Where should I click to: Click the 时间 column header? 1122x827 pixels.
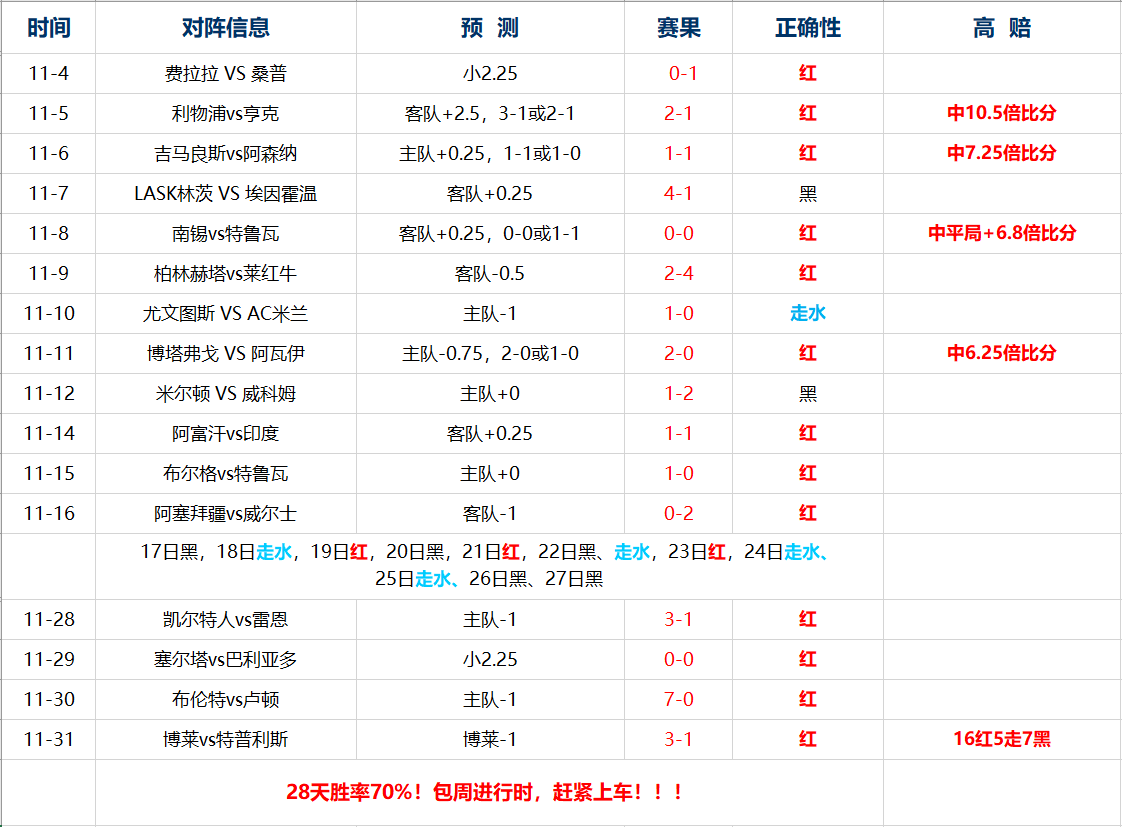(x=49, y=28)
